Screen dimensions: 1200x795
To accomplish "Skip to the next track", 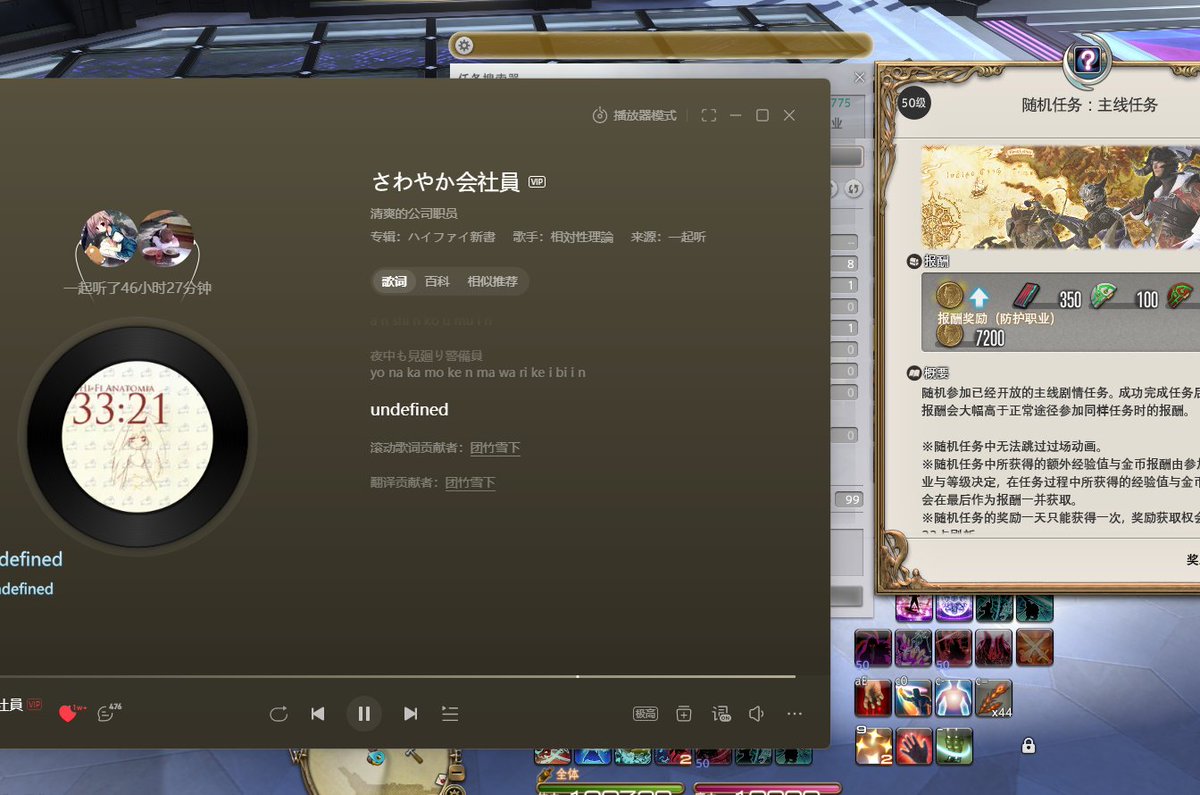I will click(x=410, y=714).
